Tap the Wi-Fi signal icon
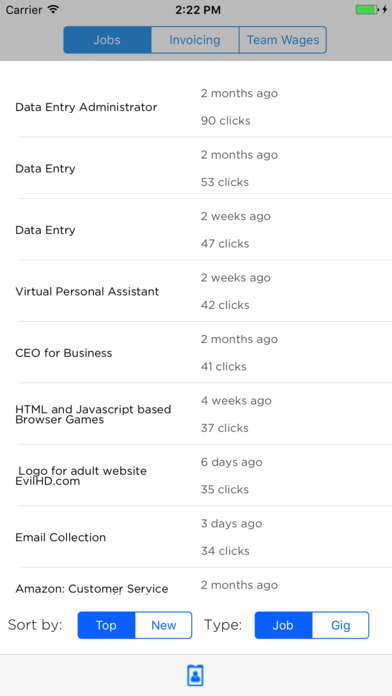 (53, 9)
